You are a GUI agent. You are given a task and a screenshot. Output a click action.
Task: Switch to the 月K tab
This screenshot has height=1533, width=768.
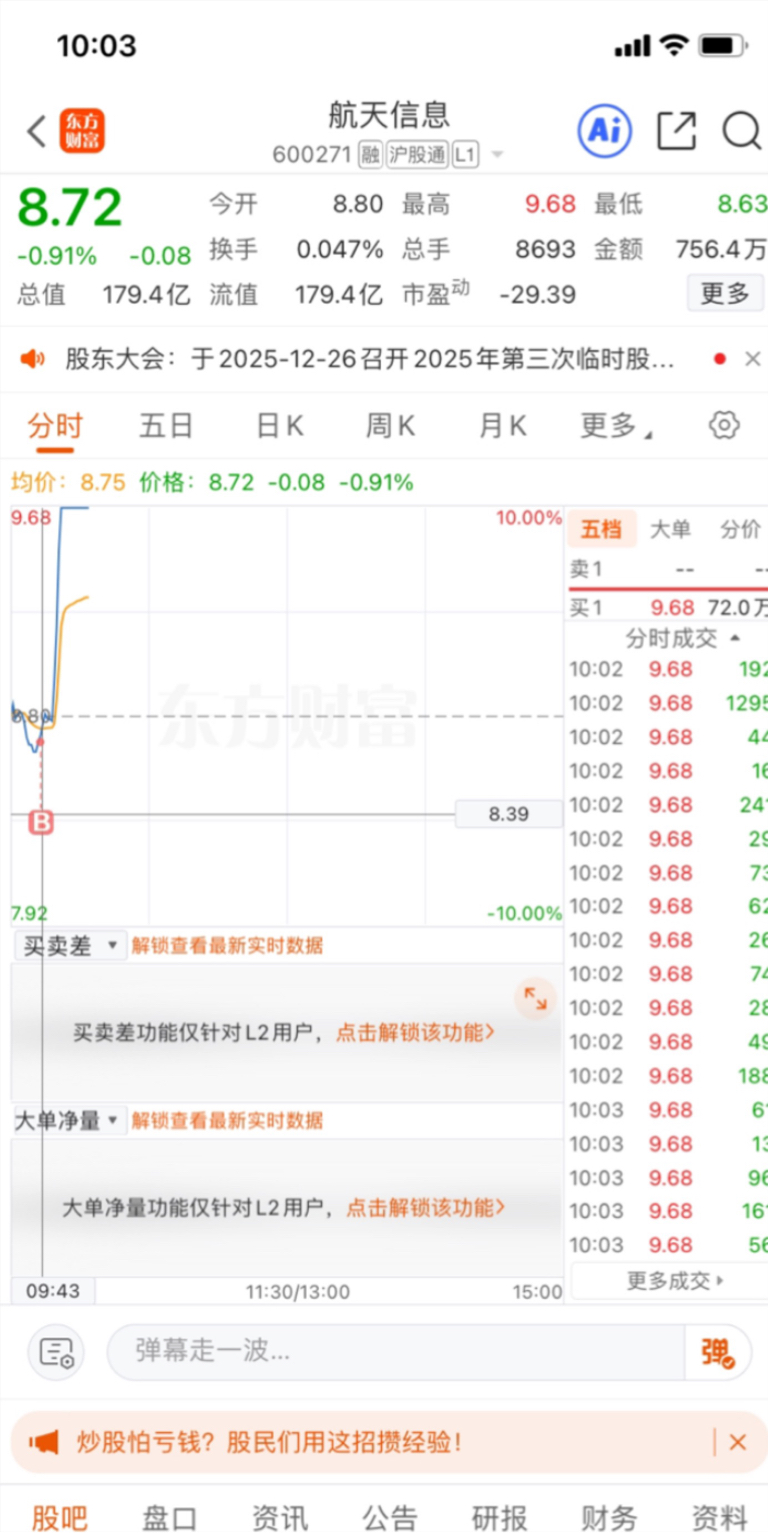coord(503,426)
